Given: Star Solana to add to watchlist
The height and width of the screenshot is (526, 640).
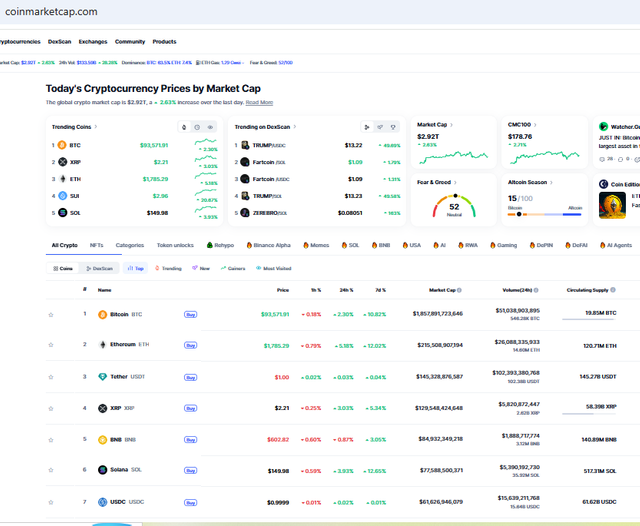Looking at the screenshot, I should (51, 470).
